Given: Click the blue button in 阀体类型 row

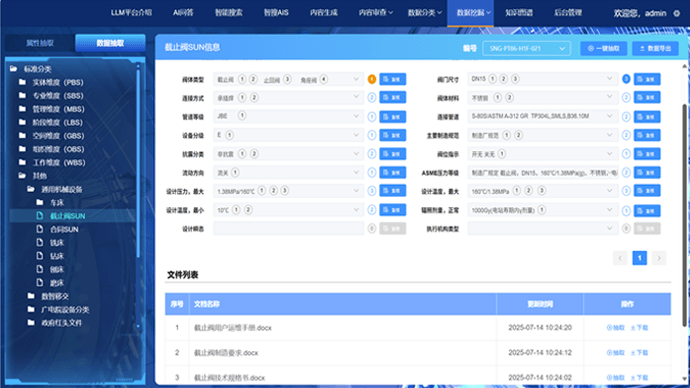Looking at the screenshot, I should pyautogui.click(x=393, y=79).
